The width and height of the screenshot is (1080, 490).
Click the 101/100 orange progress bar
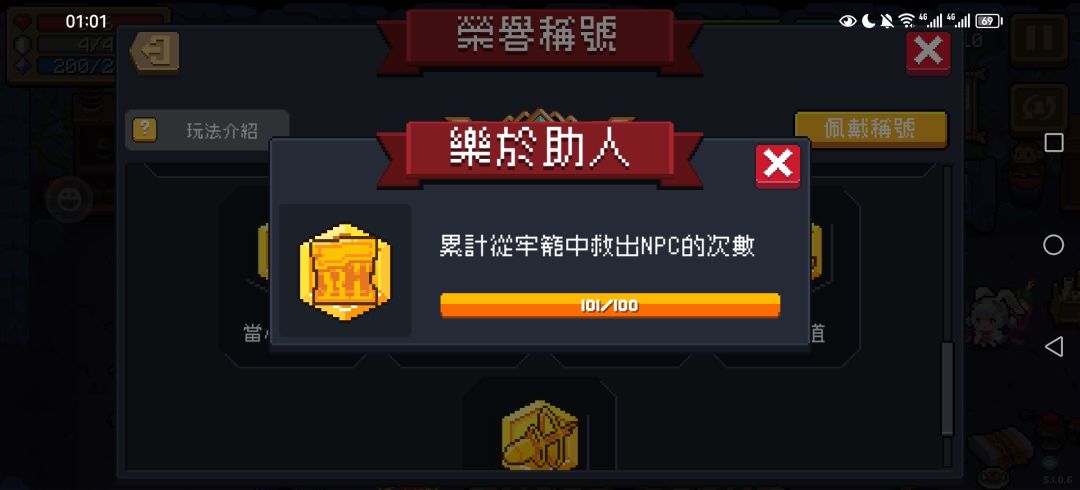[x=610, y=305]
